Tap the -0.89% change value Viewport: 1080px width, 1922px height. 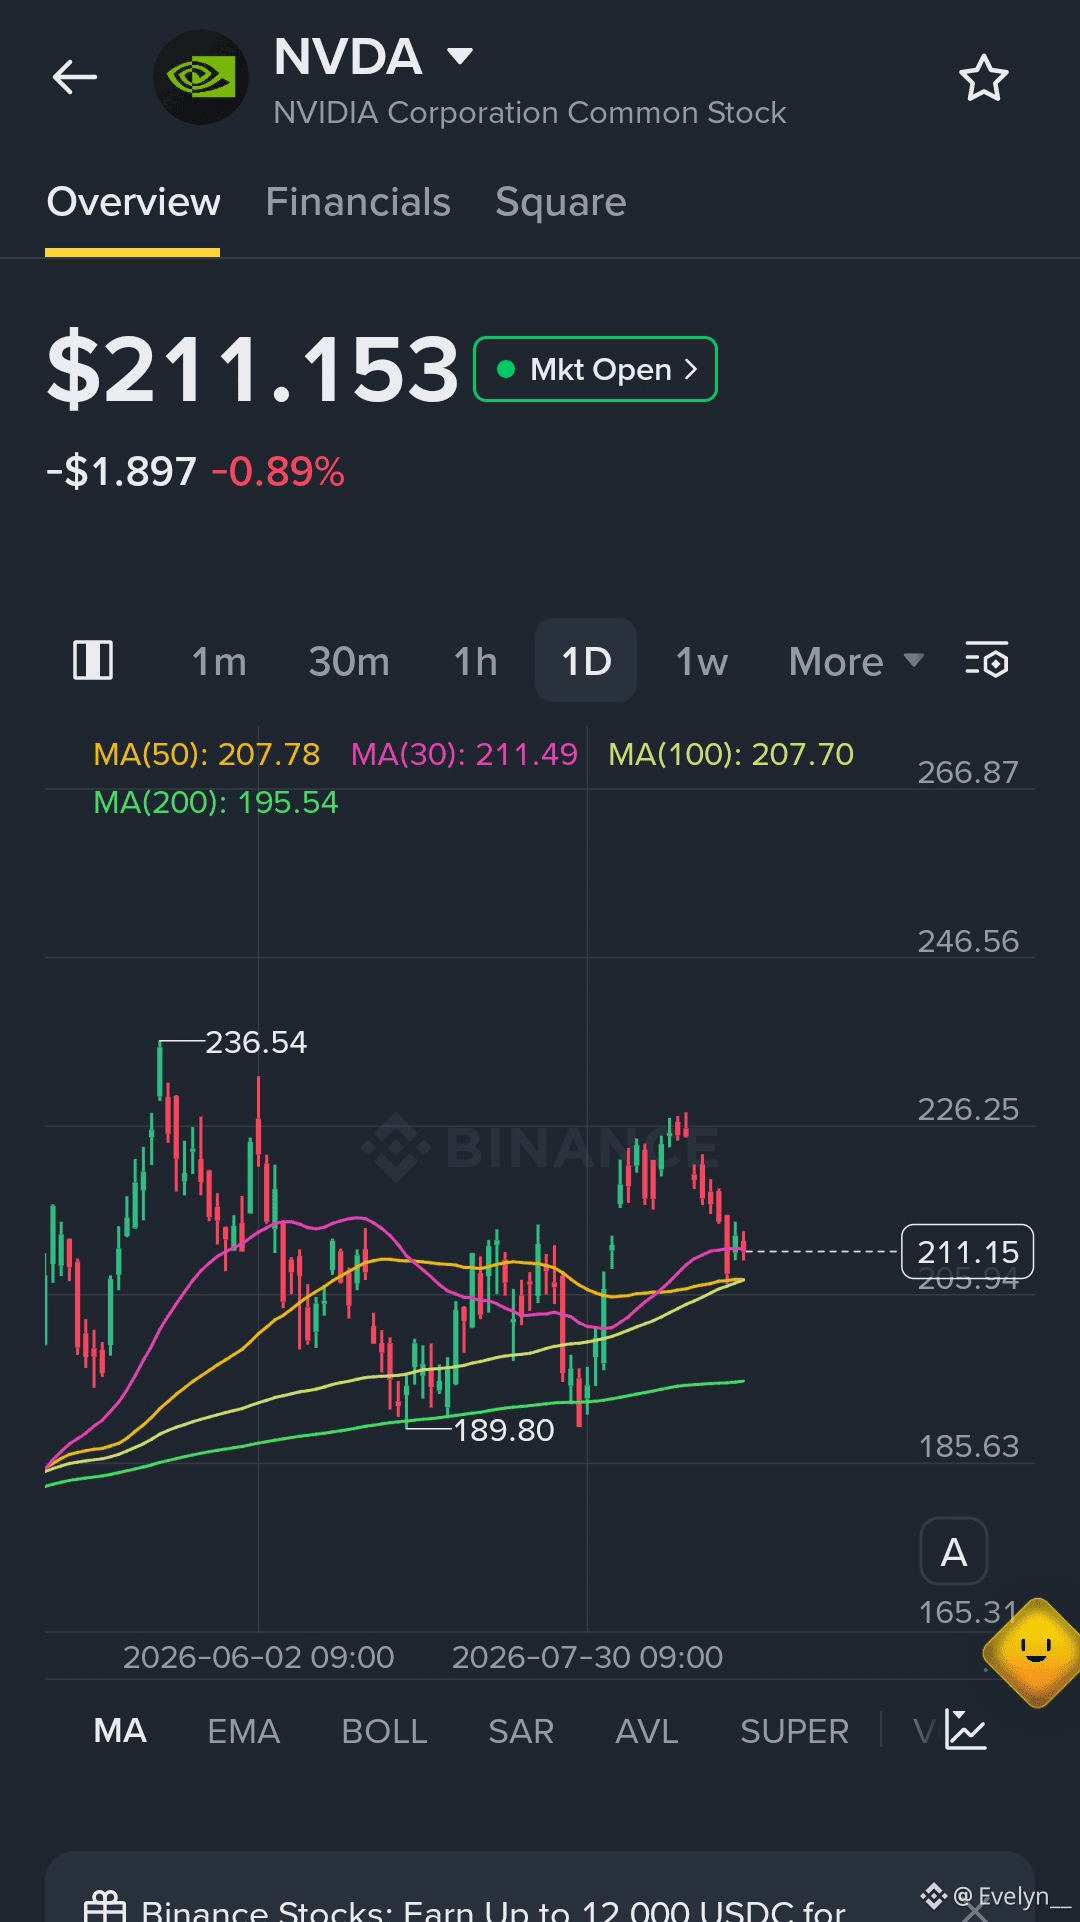(278, 472)
